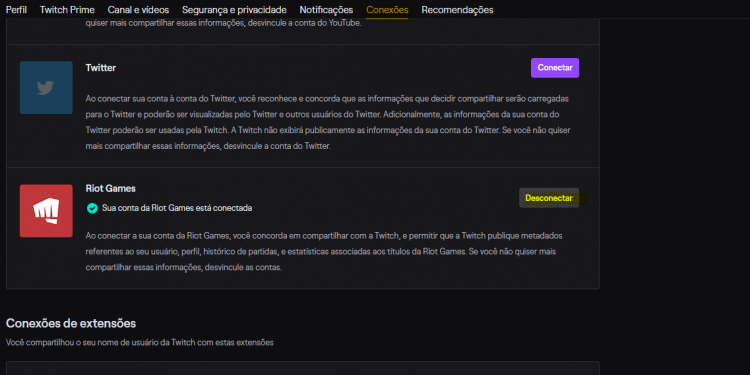Click 'Sua conta da Riot Games está conectada'

click(x=177, y=209)
